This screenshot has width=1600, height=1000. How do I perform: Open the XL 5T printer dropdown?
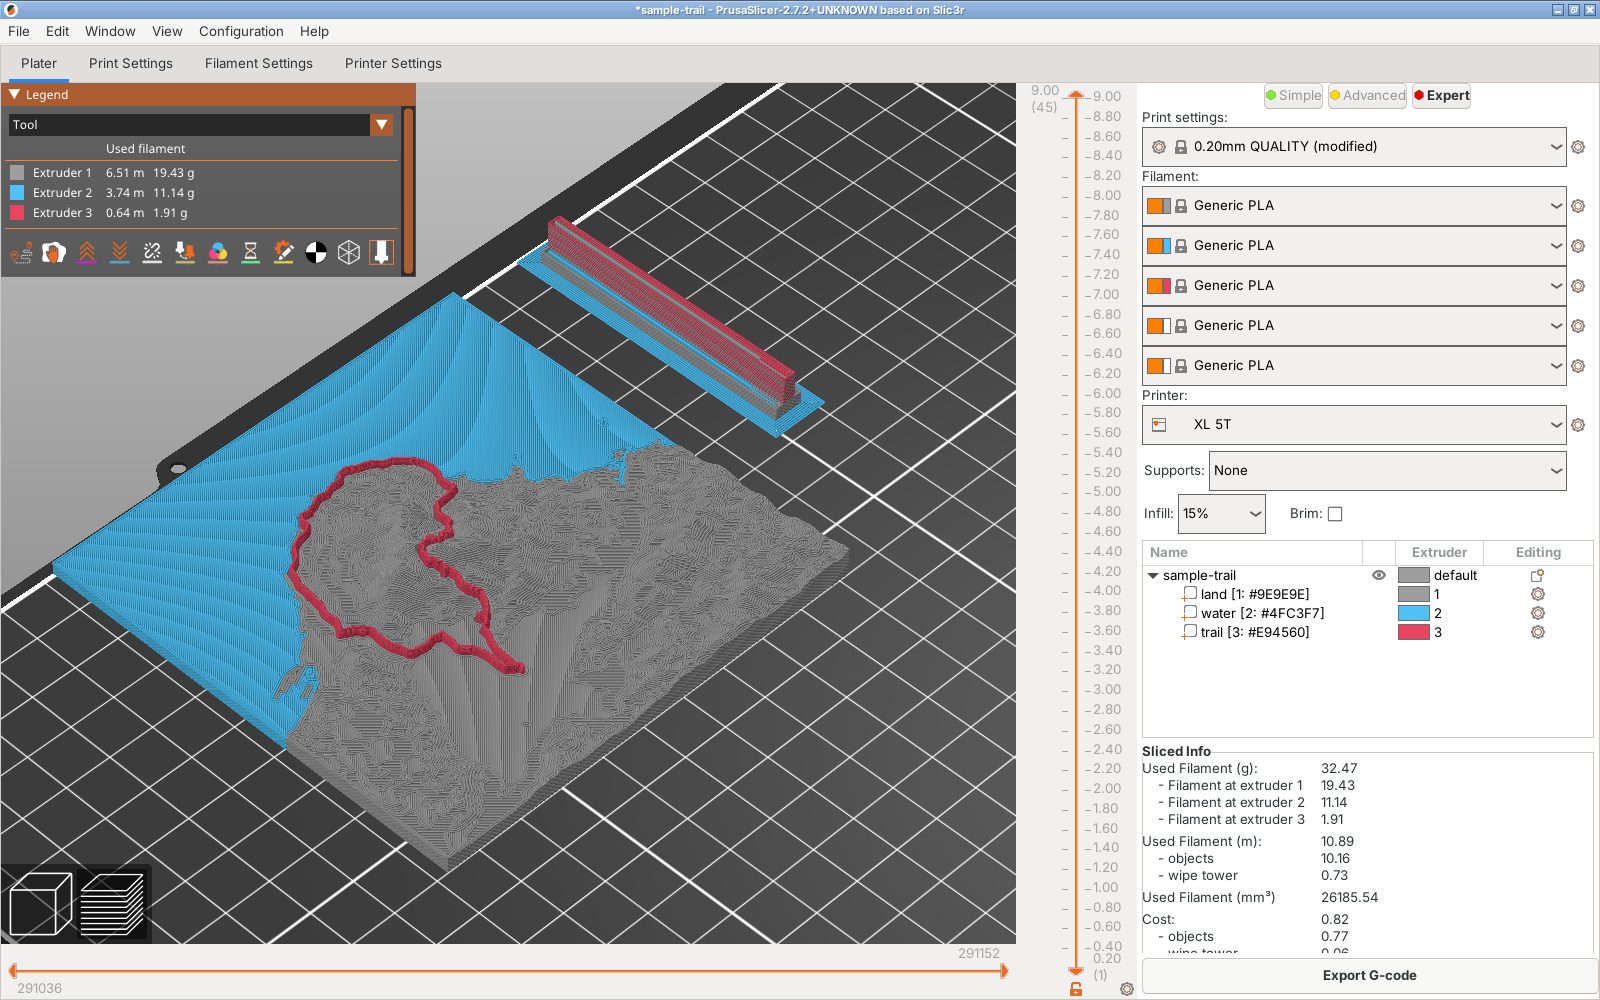click(x=1354, y=425)
